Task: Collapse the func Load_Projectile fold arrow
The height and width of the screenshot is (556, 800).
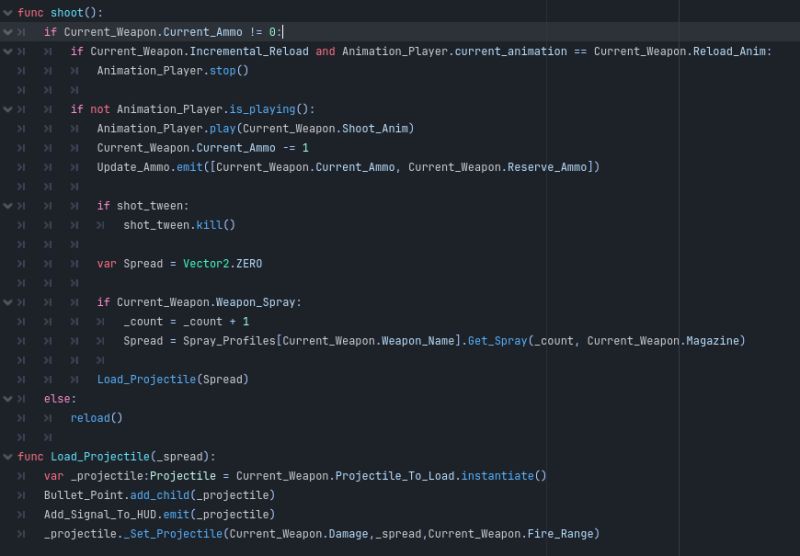Action: click(x=8, y=457)
